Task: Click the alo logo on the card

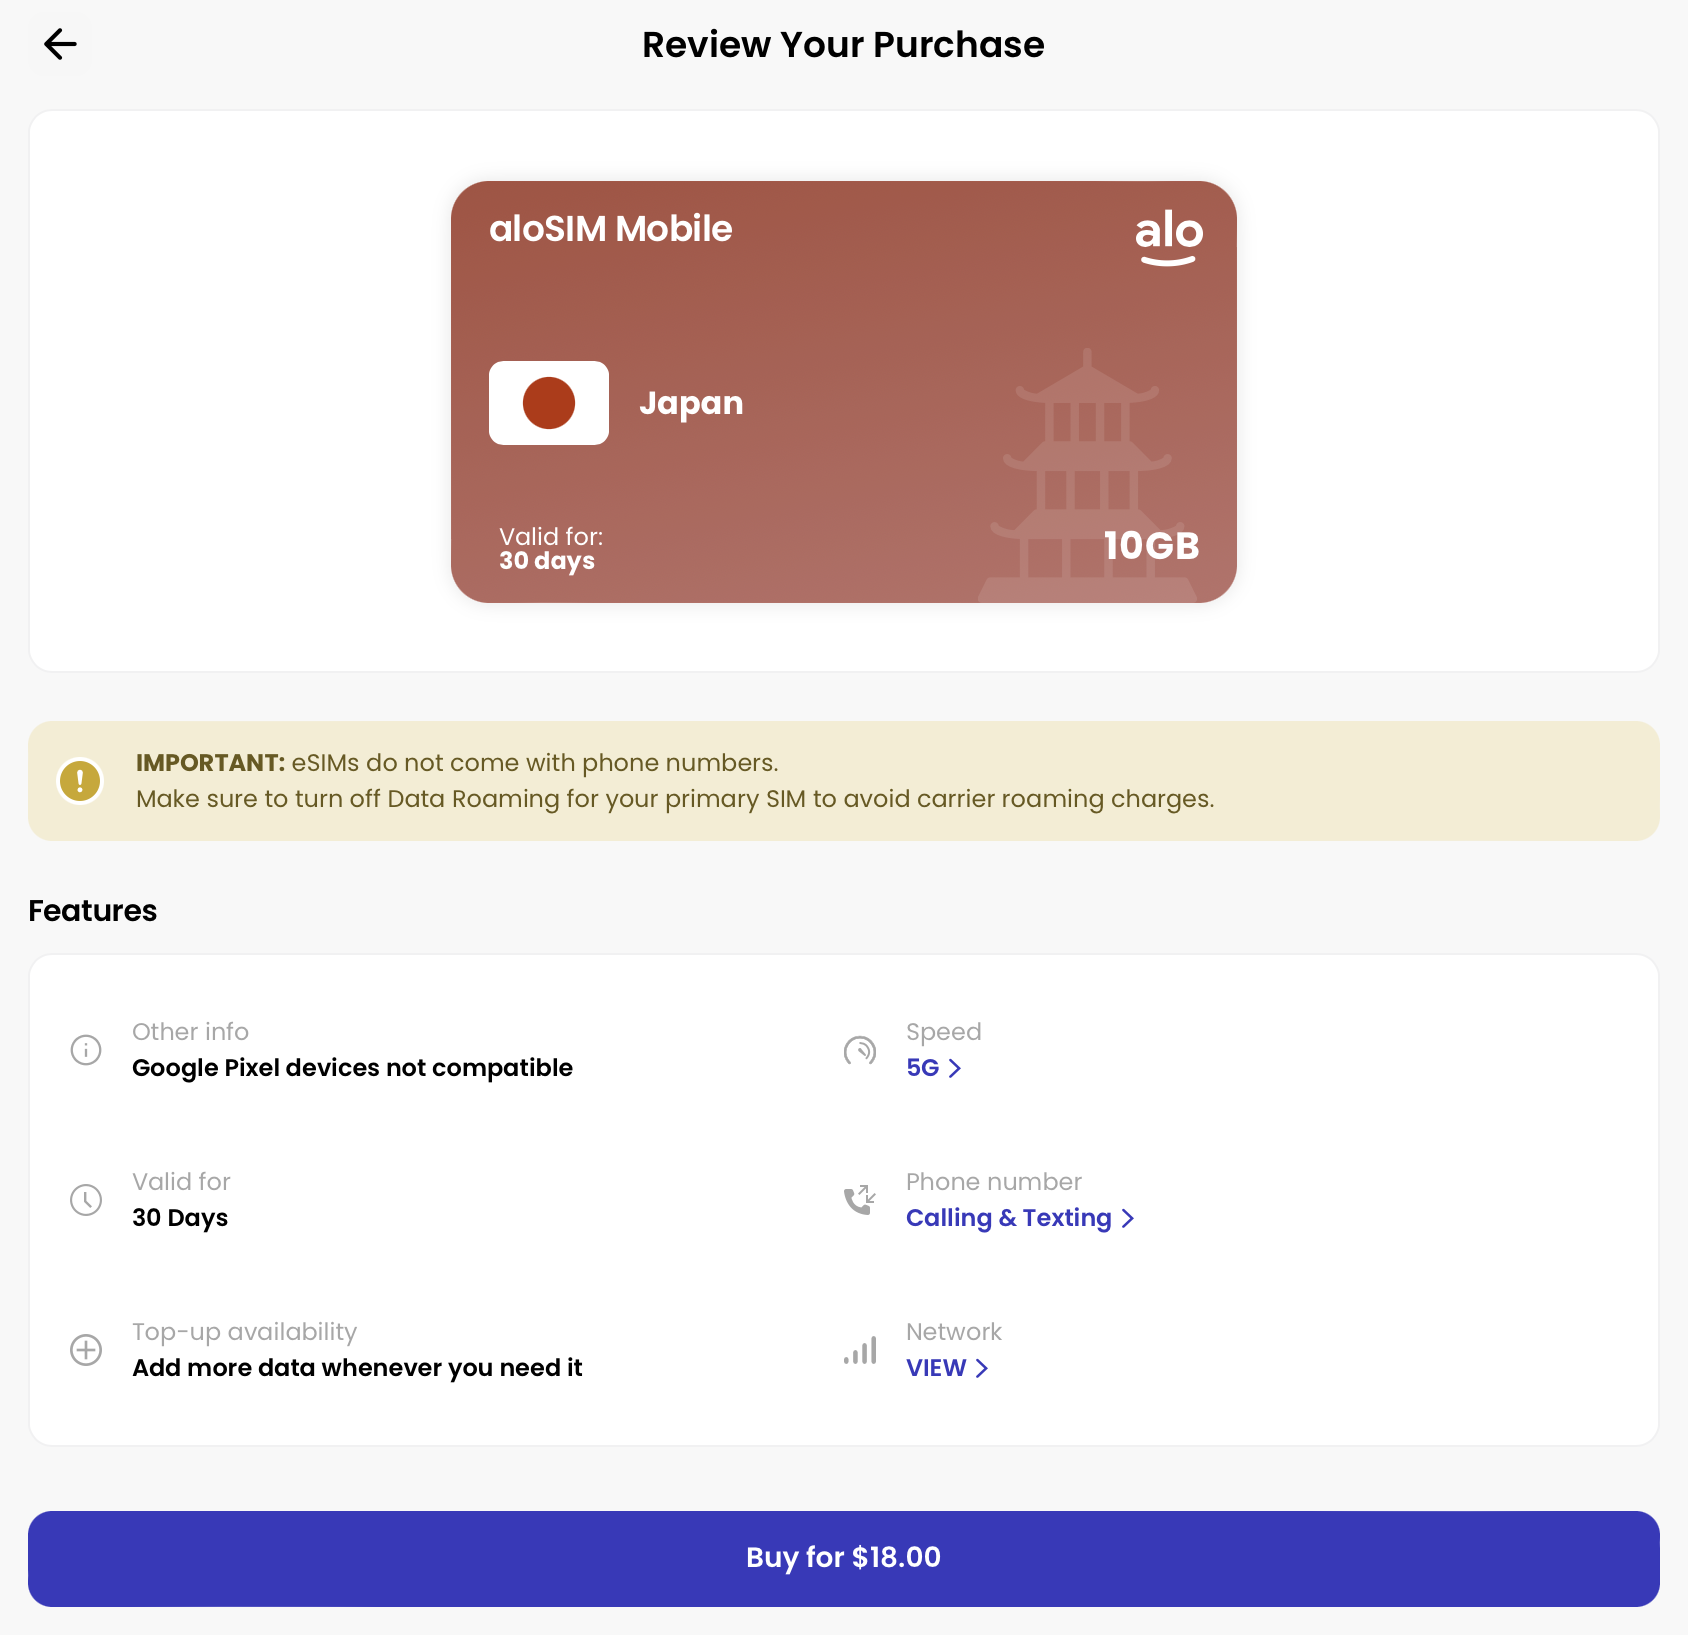Action: (x=1169, y=238)
